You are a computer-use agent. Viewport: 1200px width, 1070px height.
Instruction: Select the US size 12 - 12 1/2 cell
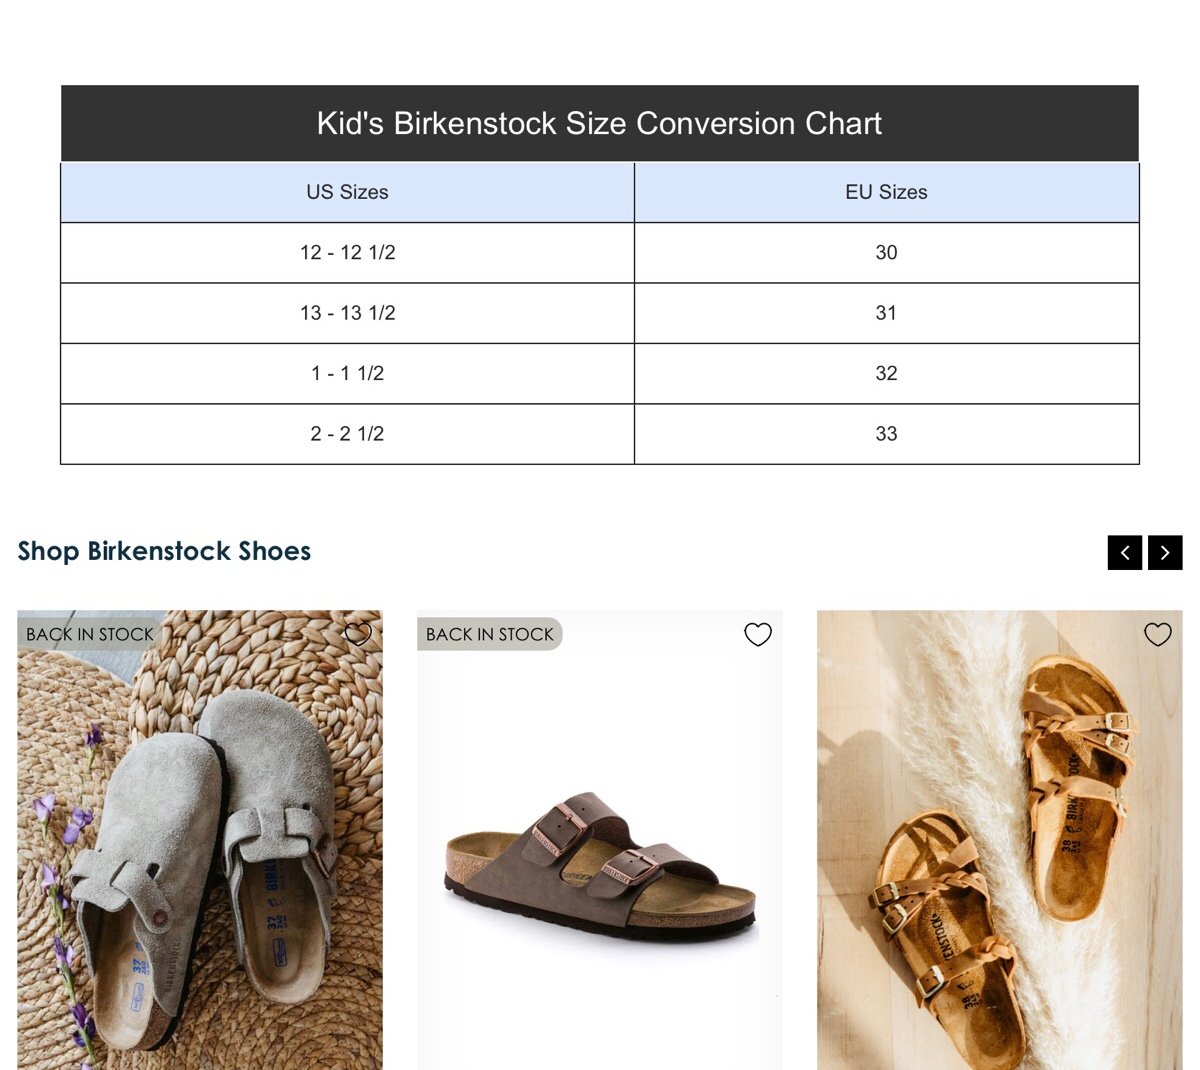(347, 253)
